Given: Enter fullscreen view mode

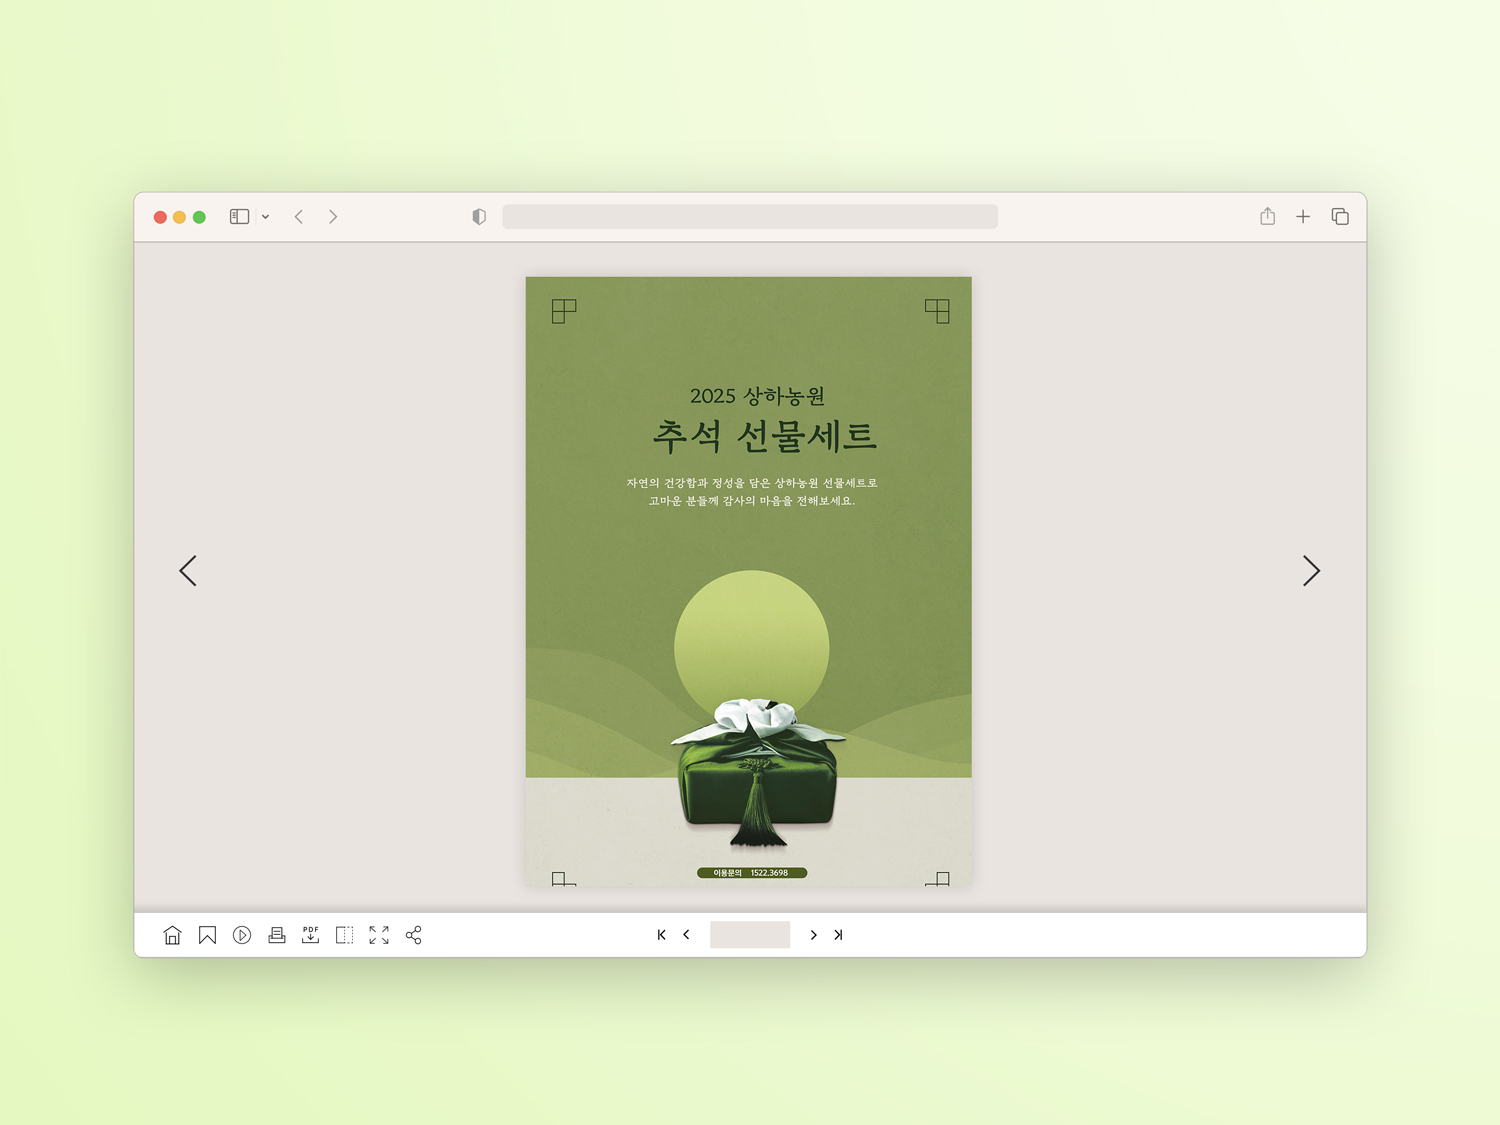Looking at the screenshot, I should [379, 935].
